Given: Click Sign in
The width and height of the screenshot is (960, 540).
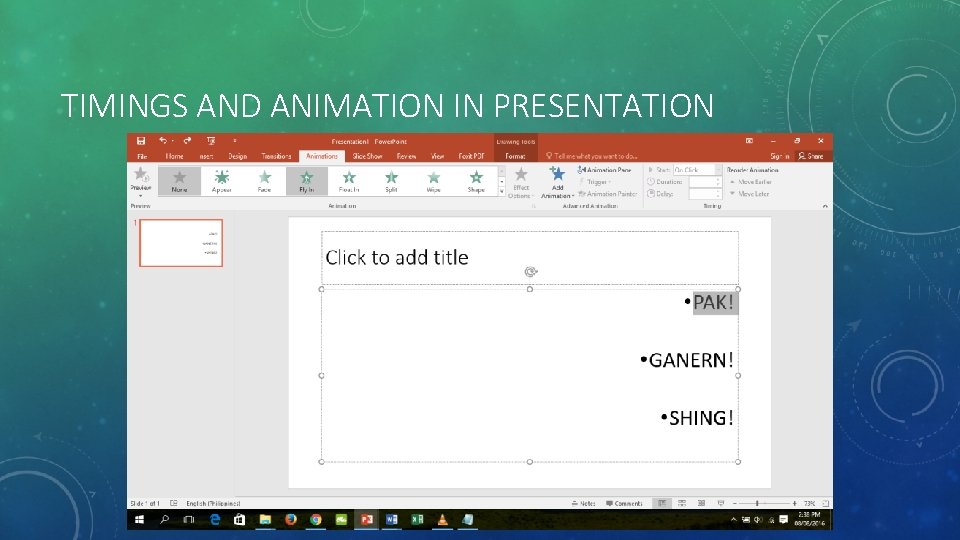Looking at the screenshot, I should 779,157.
